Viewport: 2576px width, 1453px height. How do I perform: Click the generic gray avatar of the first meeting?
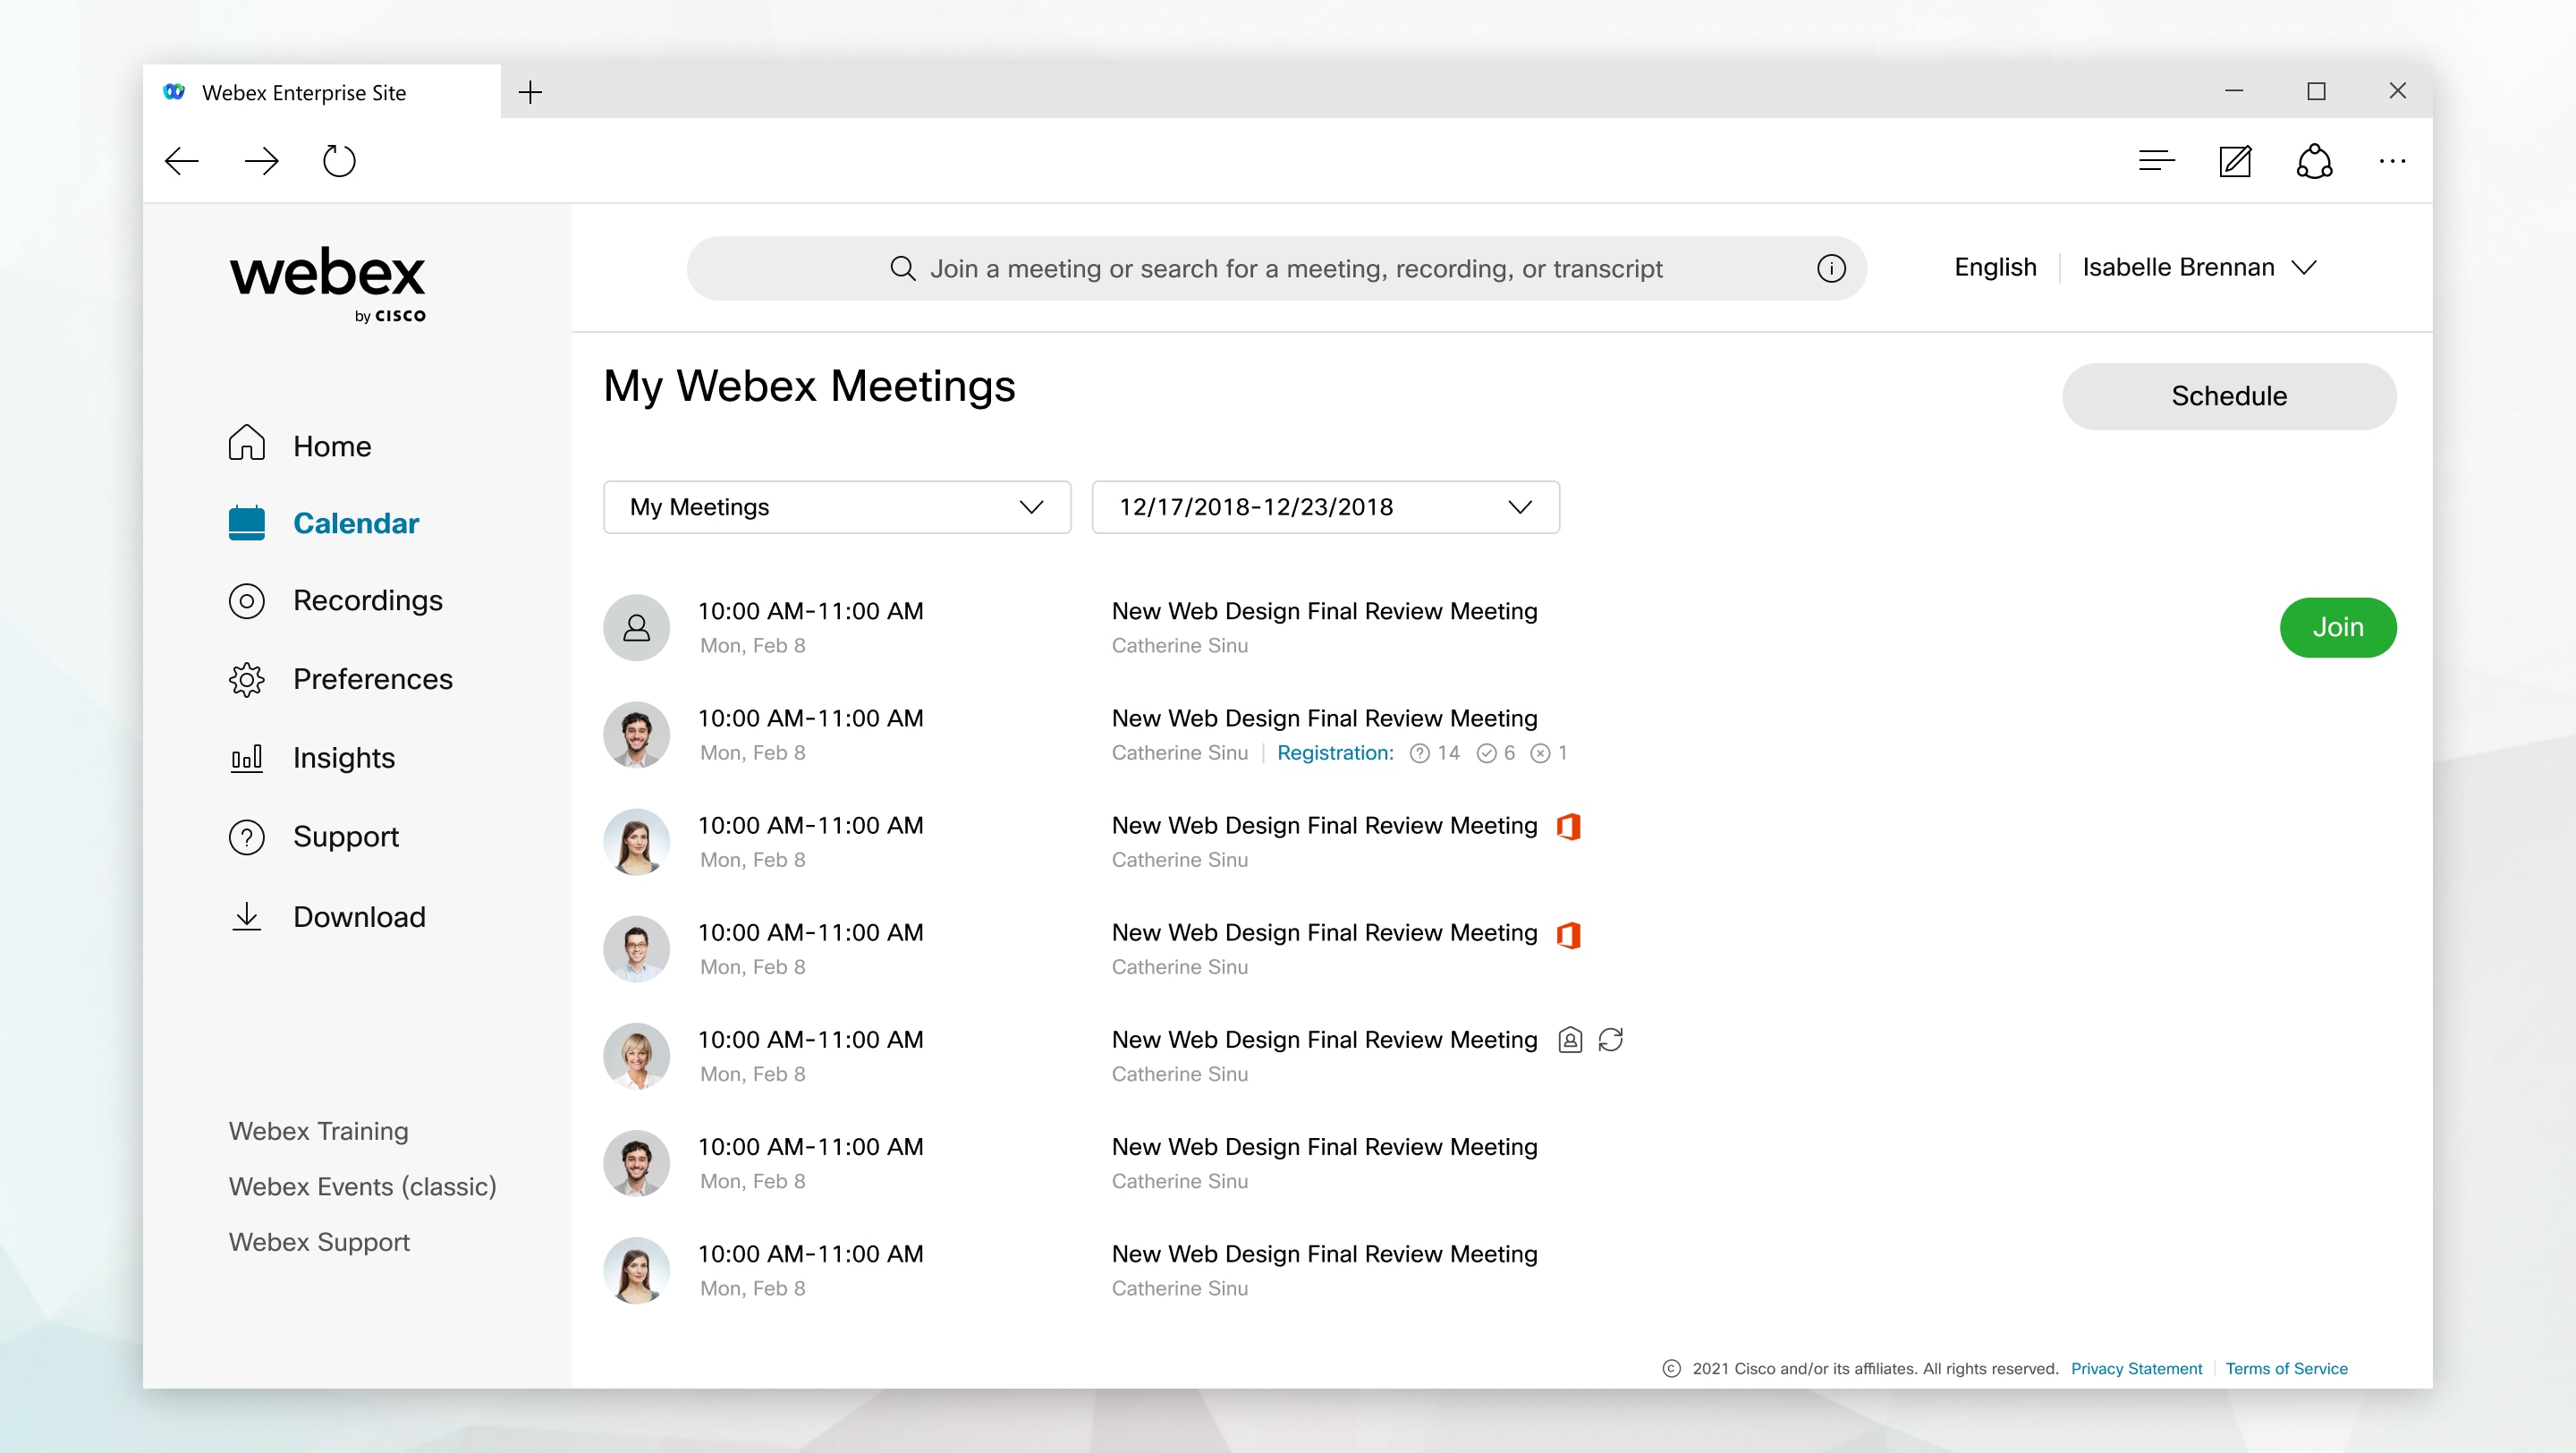pyautogui.click(x=636, y=627)
